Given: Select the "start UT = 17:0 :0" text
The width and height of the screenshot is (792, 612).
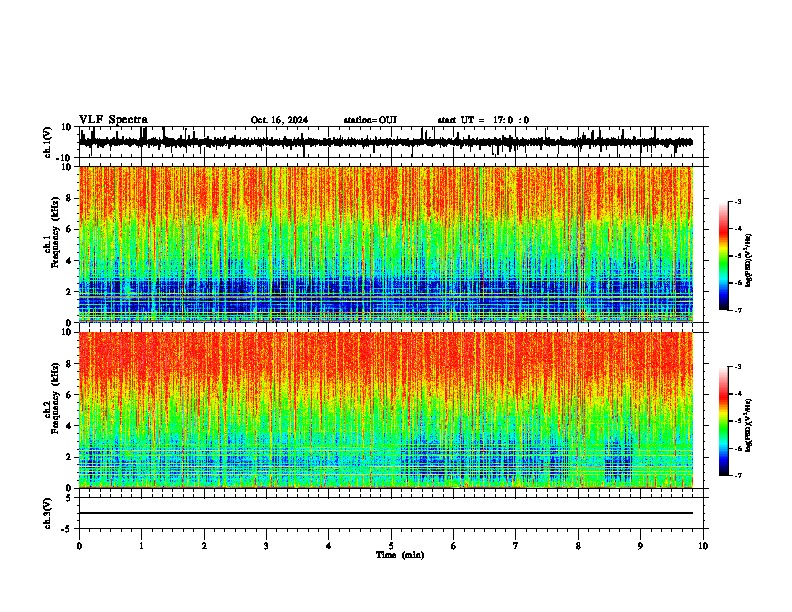Looking at the screenshot, I should 483,120.
